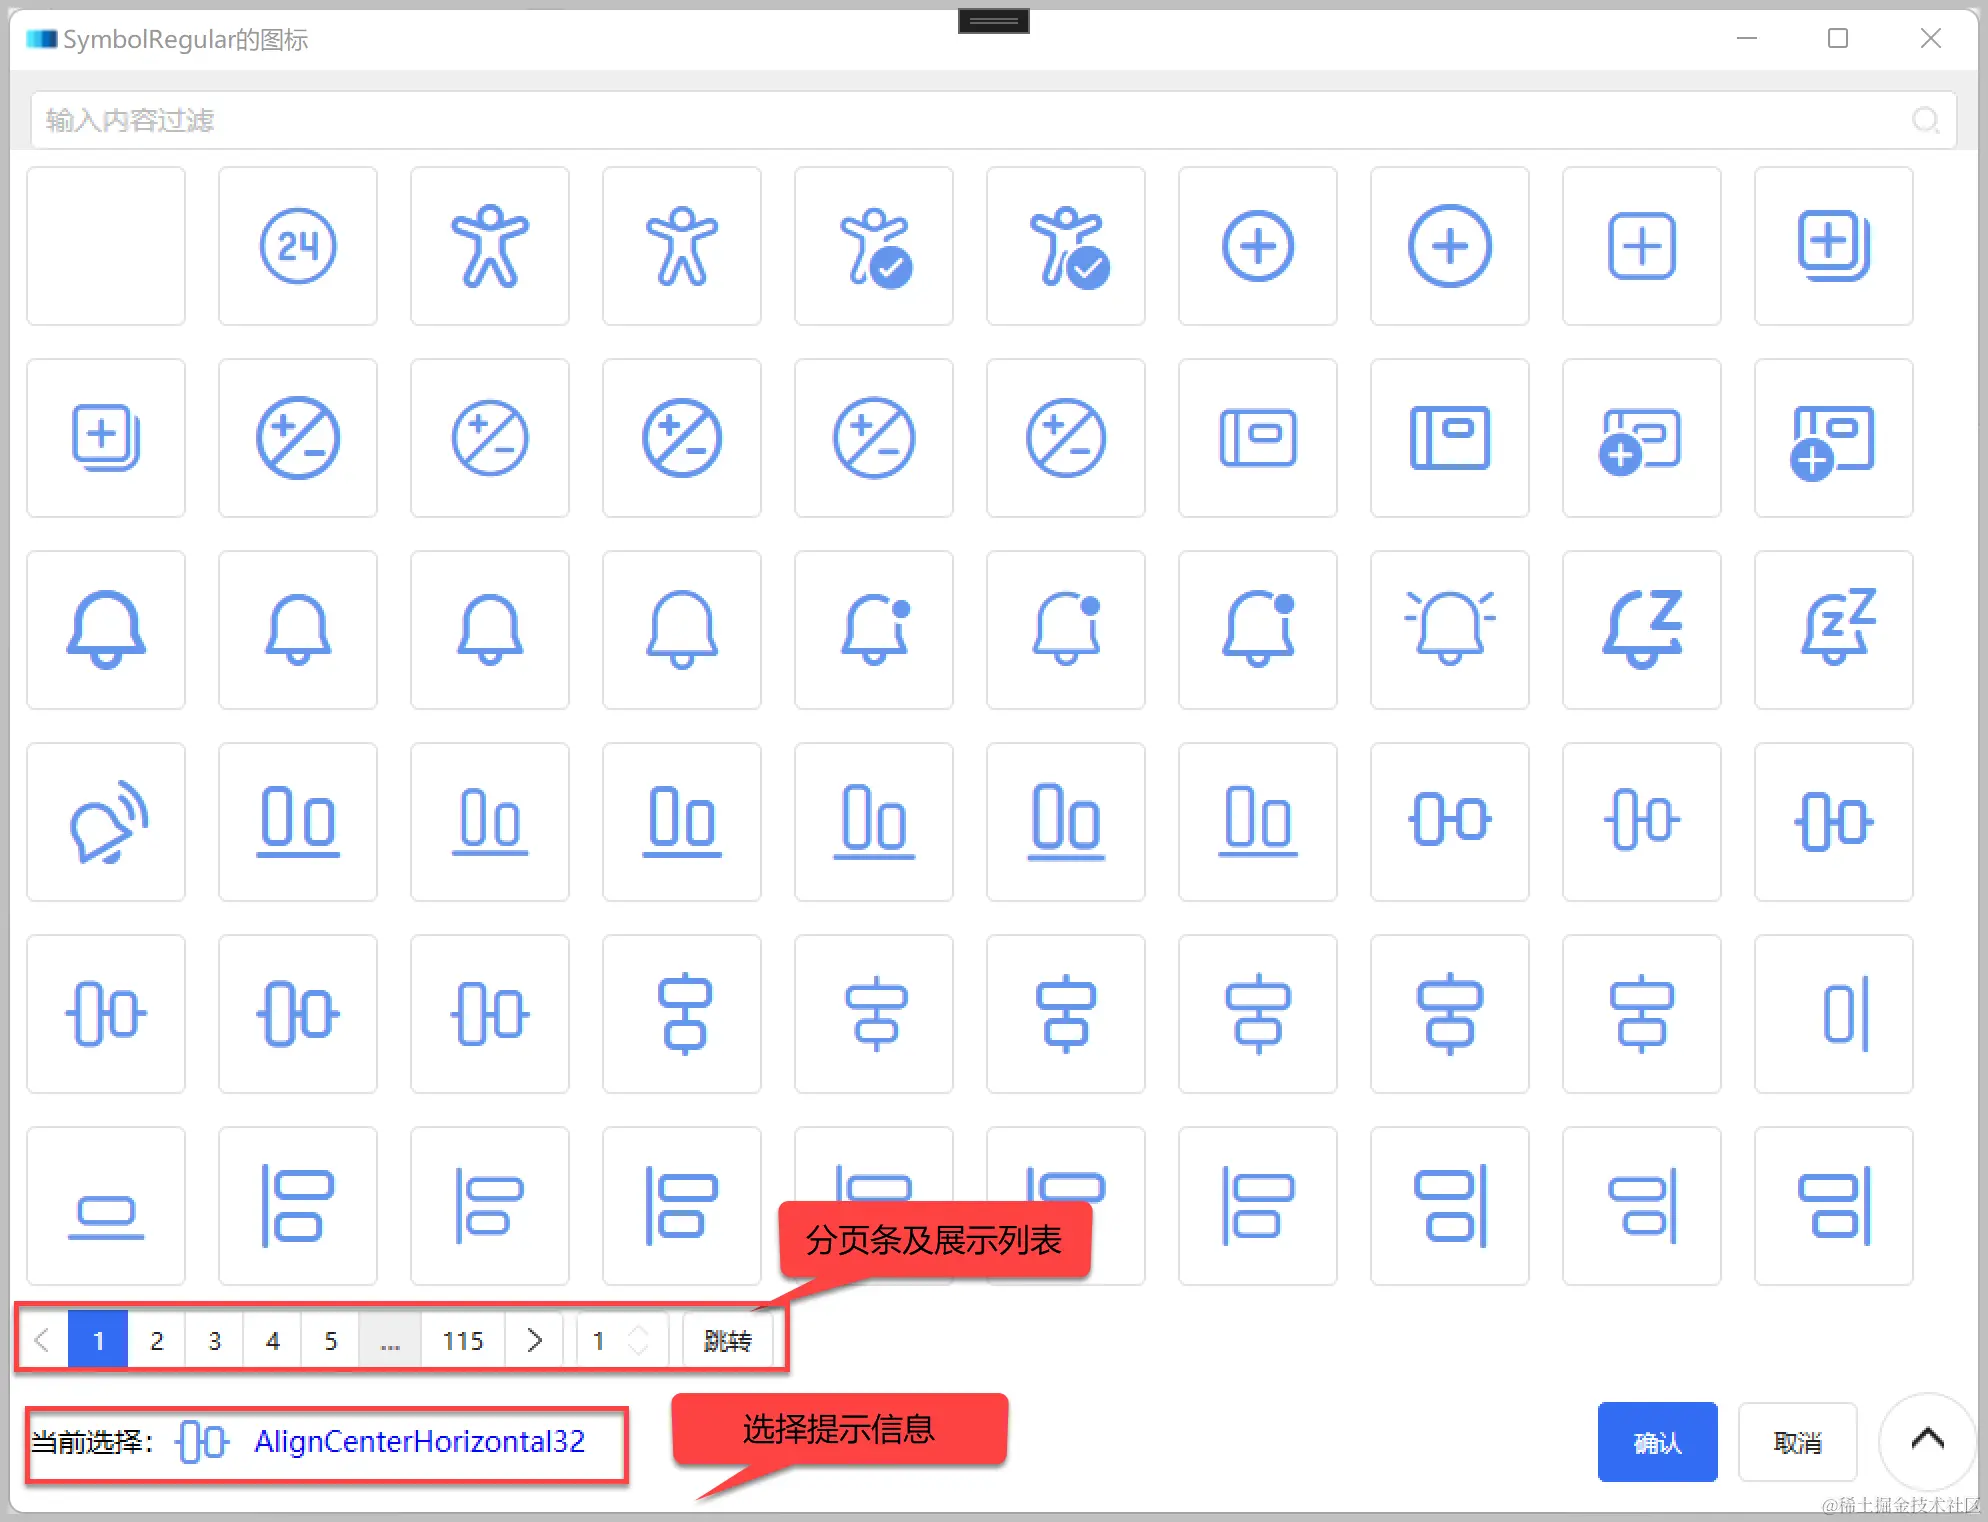Jump to last page 115

click(463, 1340)
